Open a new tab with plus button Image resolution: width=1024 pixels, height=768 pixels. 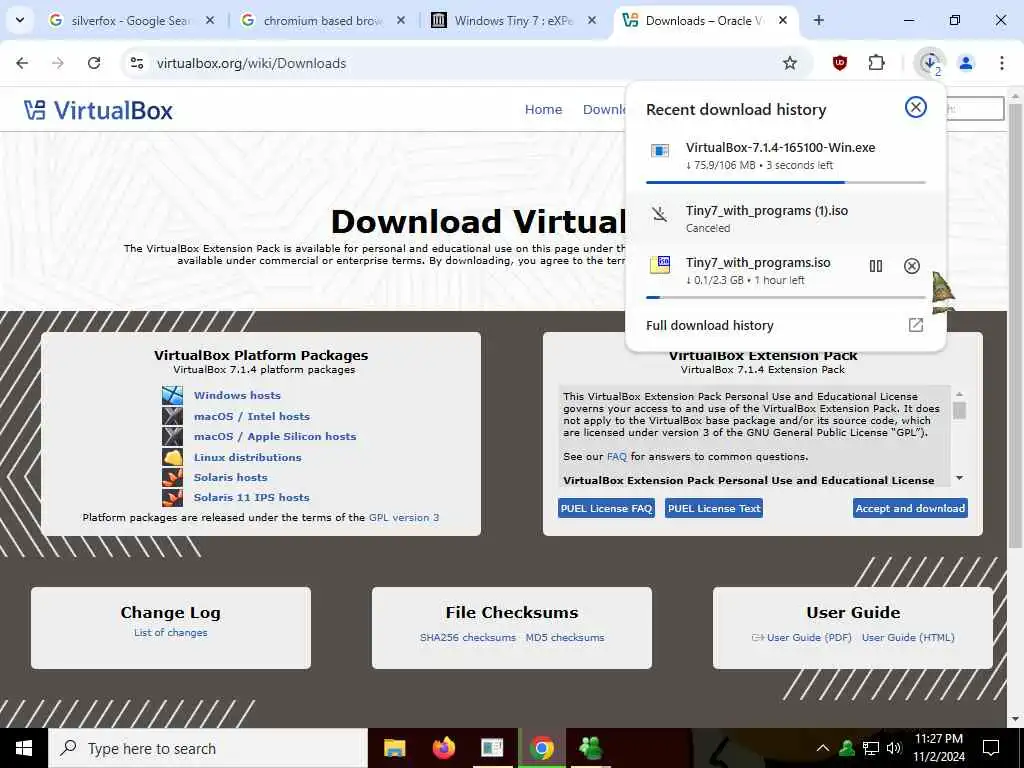[x=818, y=20]
